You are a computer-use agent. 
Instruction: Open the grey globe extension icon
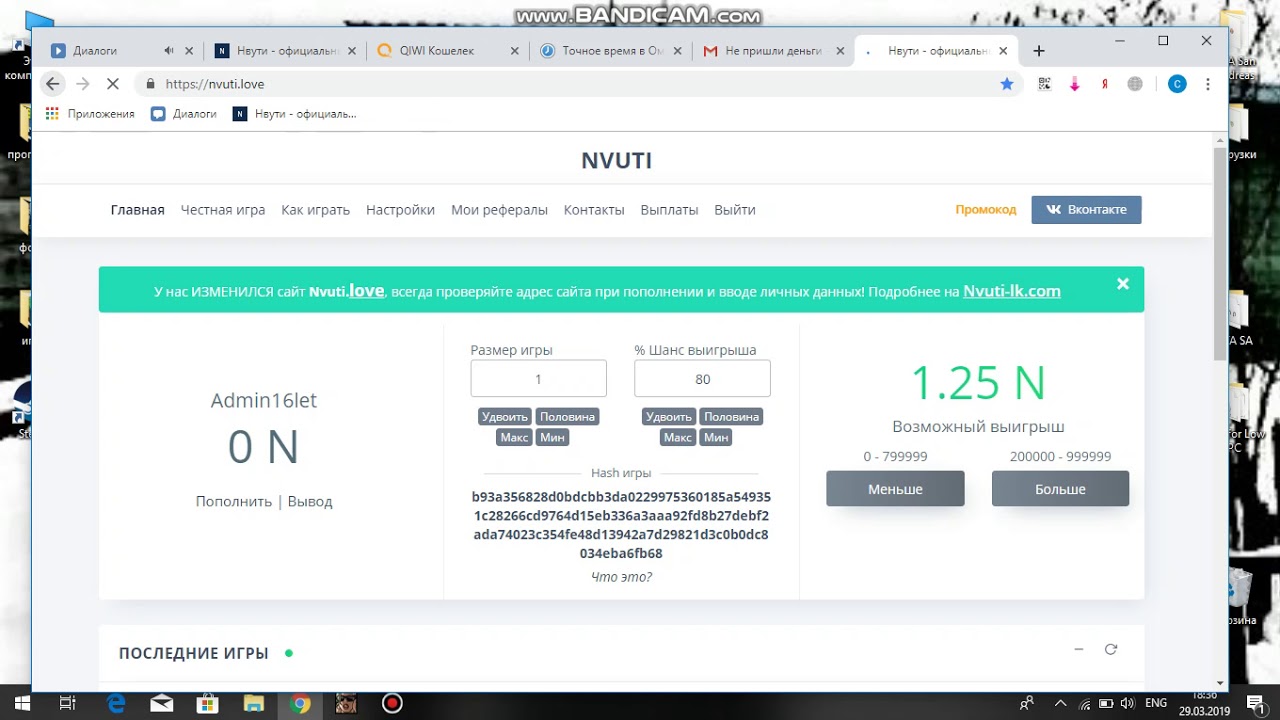tap(1135, 84)
